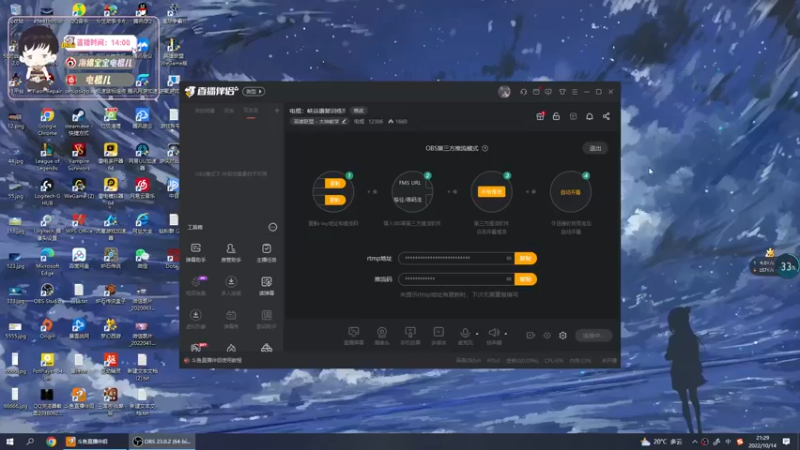This screenshot has width=800, height=450.
Task: Click the edit pencil beside category
Action: pos(344,121)
